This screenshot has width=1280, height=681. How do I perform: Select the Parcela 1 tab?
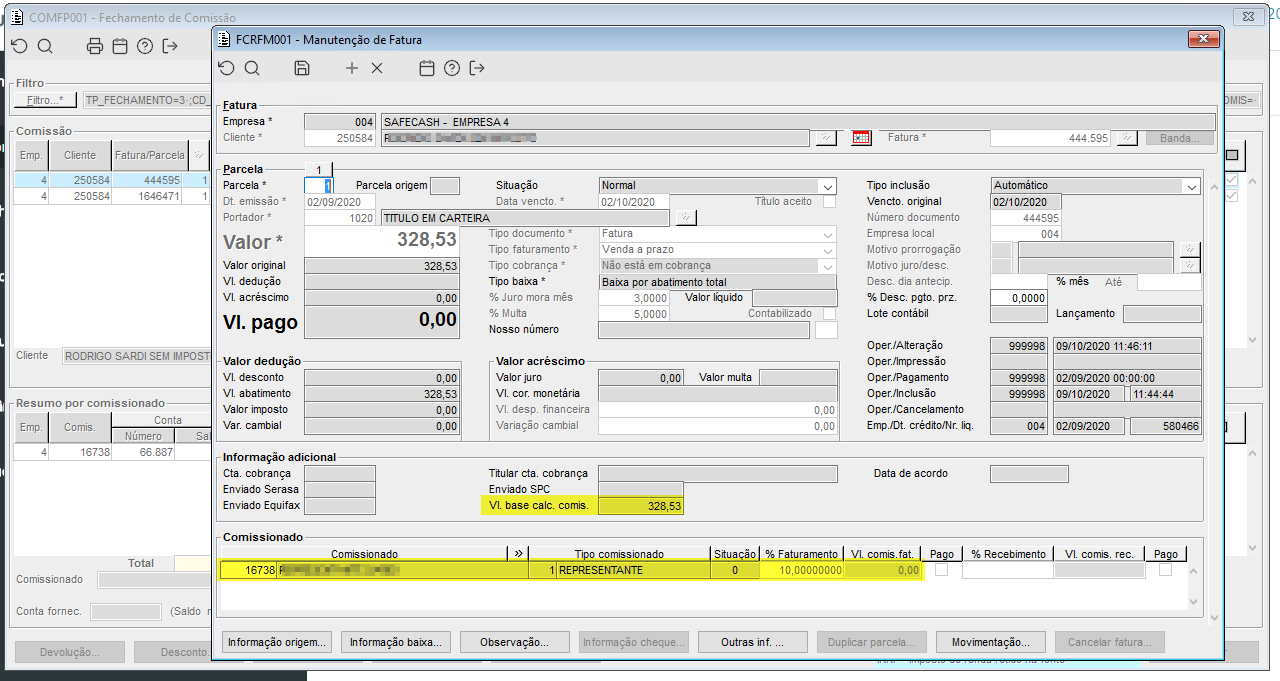(318, 169)
